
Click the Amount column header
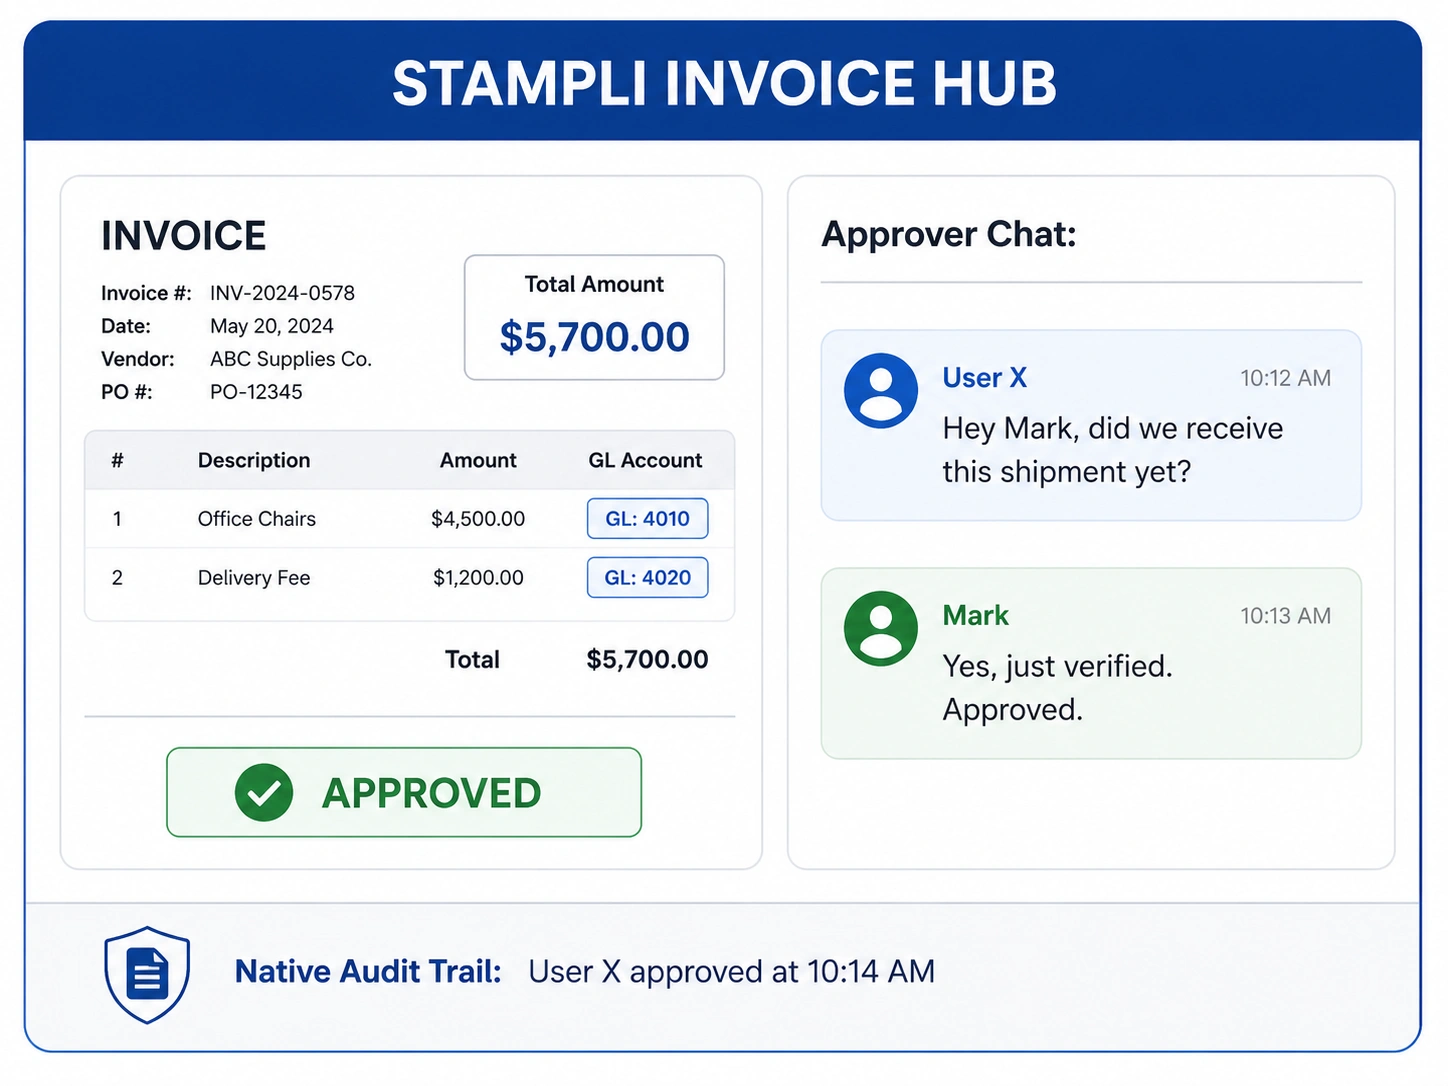478,460
